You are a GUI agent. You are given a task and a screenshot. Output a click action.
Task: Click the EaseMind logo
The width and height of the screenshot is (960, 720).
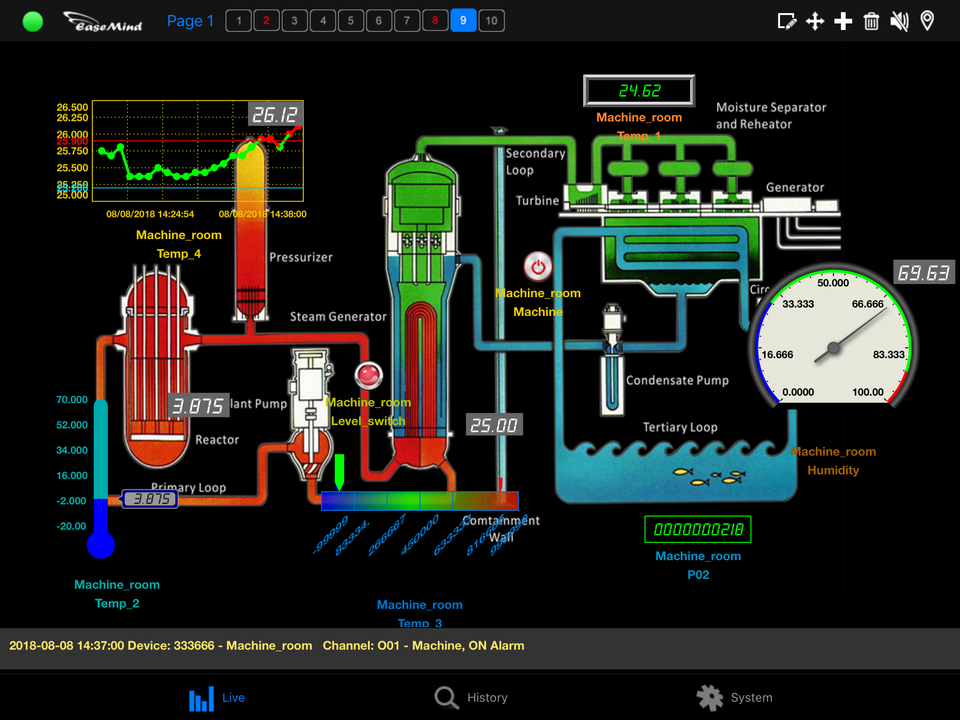(103, 21)
